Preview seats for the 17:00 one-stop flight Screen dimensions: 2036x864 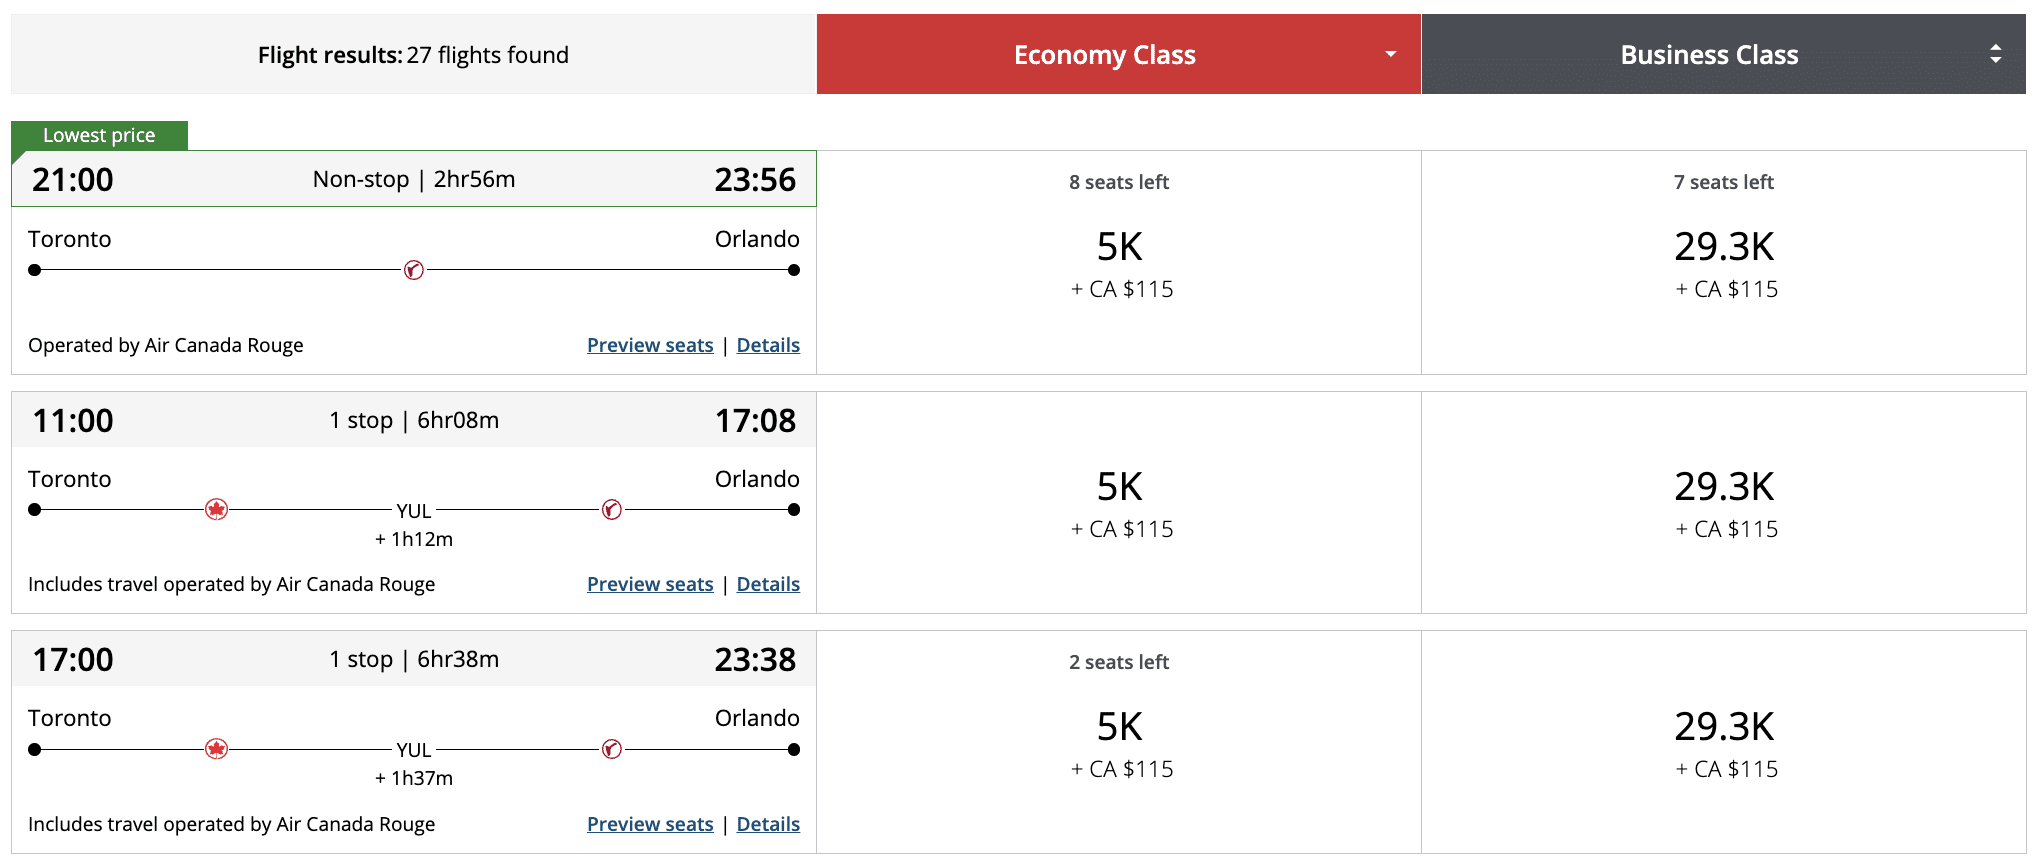click(650, 824)
